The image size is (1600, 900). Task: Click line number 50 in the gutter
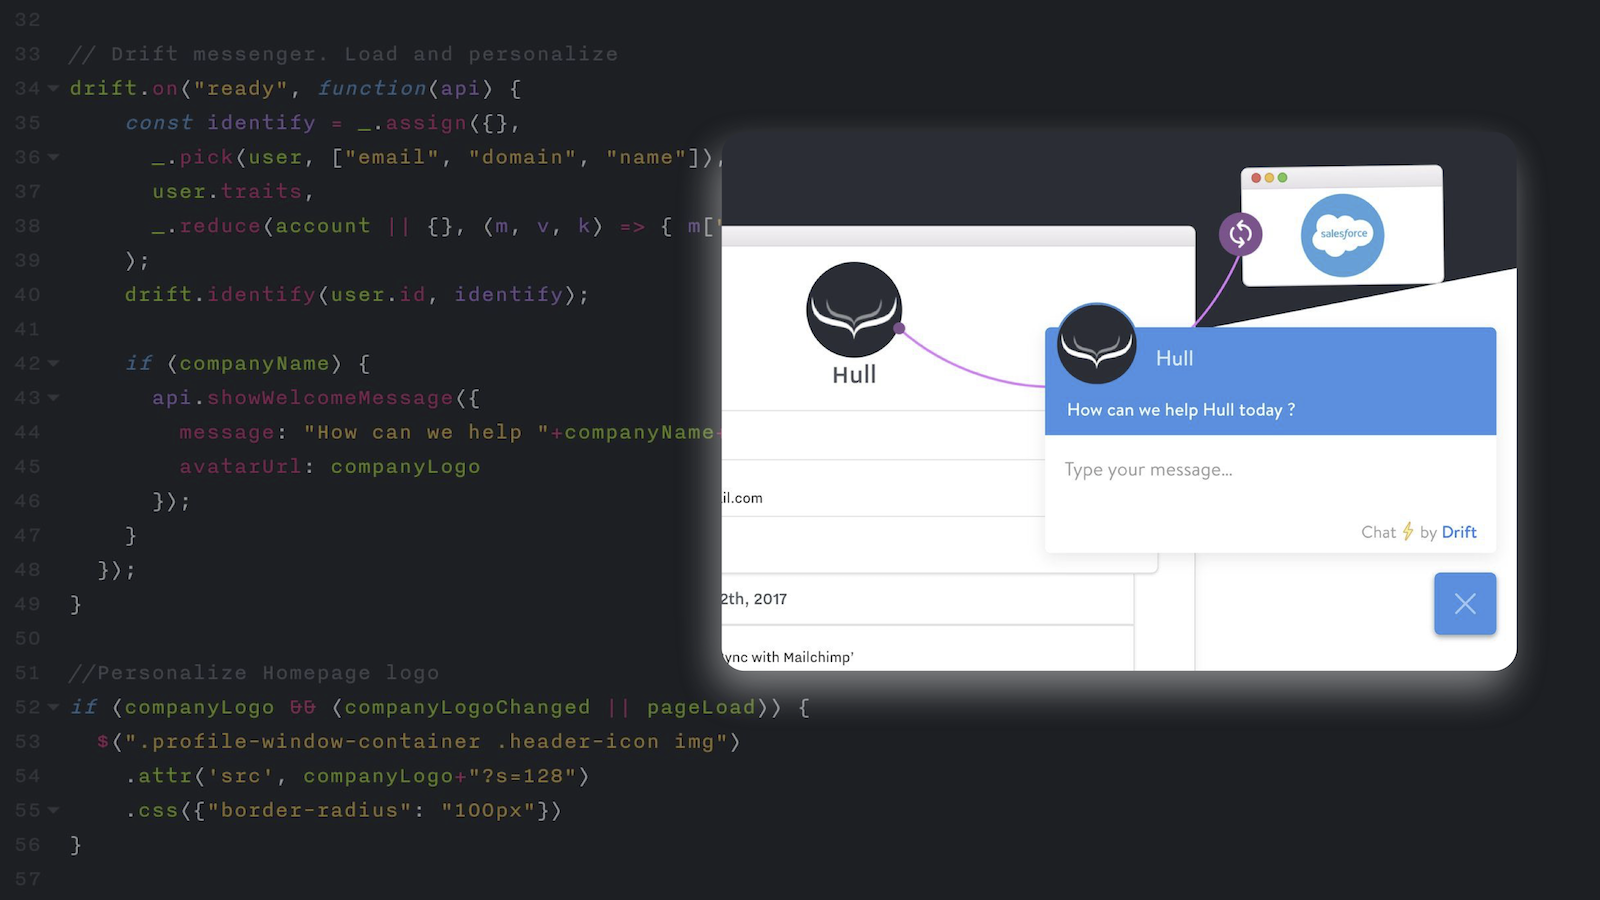tap(28, 639)
